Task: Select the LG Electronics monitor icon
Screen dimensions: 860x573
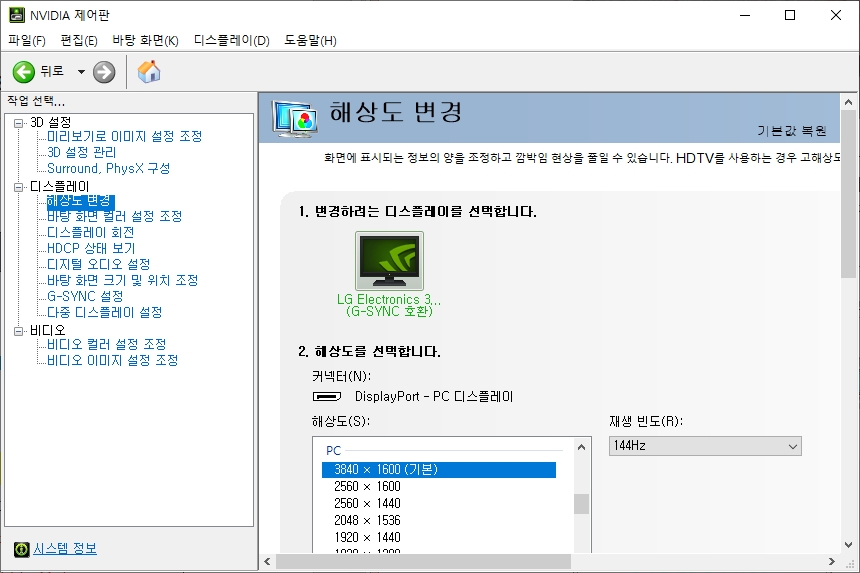Action: pyautogui.click(x=389, y=261)
